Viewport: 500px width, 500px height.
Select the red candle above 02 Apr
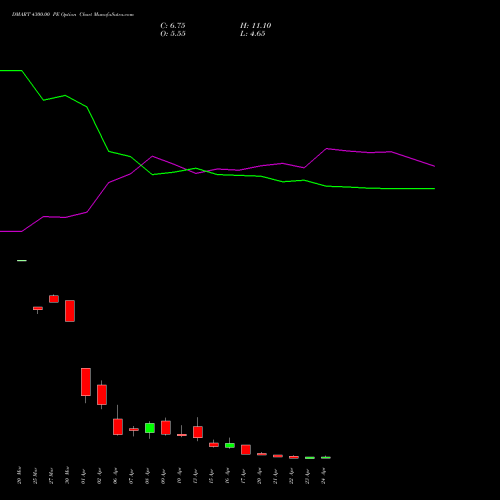(x=102, y=395)
